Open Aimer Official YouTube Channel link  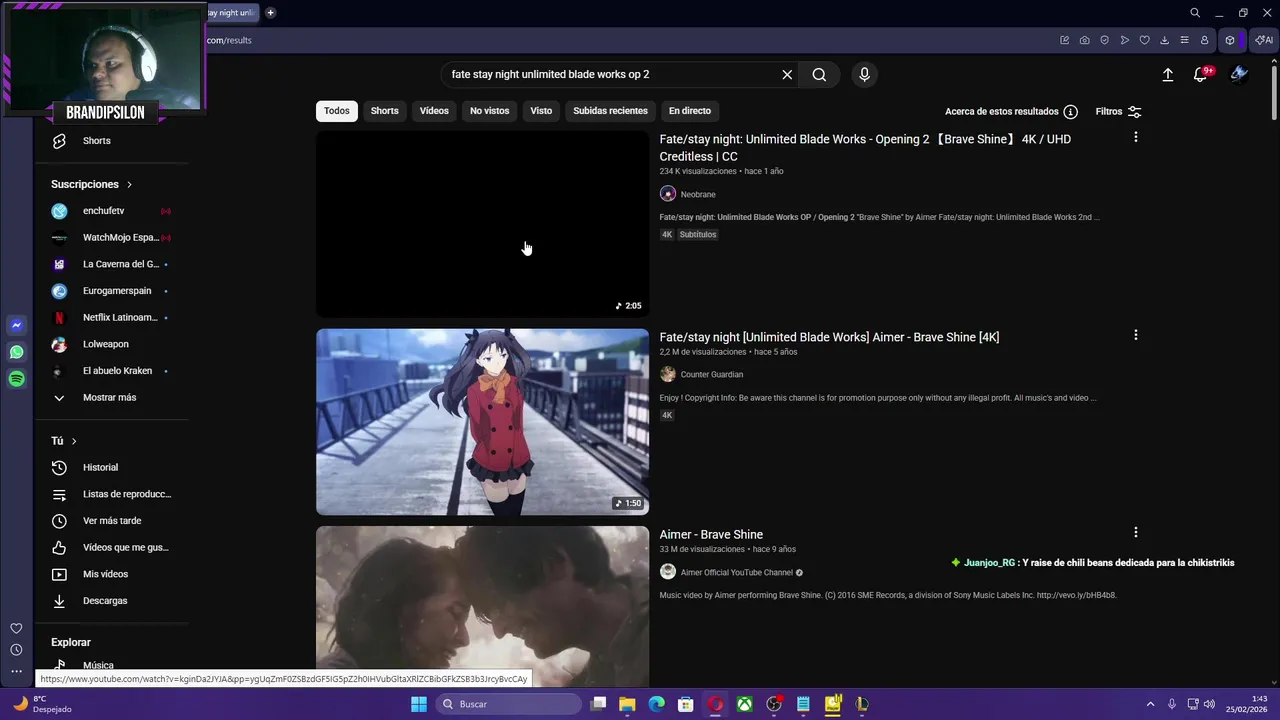click(736, 573)
